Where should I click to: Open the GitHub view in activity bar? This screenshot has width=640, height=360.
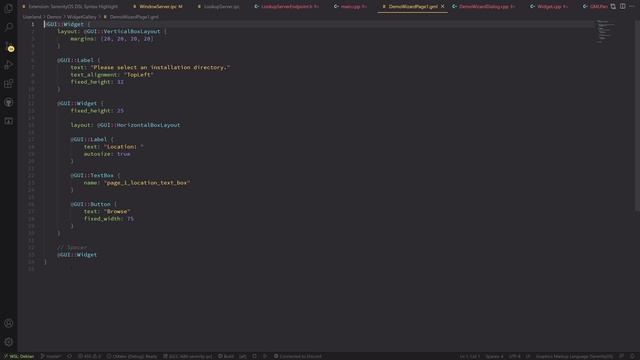coord(9,102)
